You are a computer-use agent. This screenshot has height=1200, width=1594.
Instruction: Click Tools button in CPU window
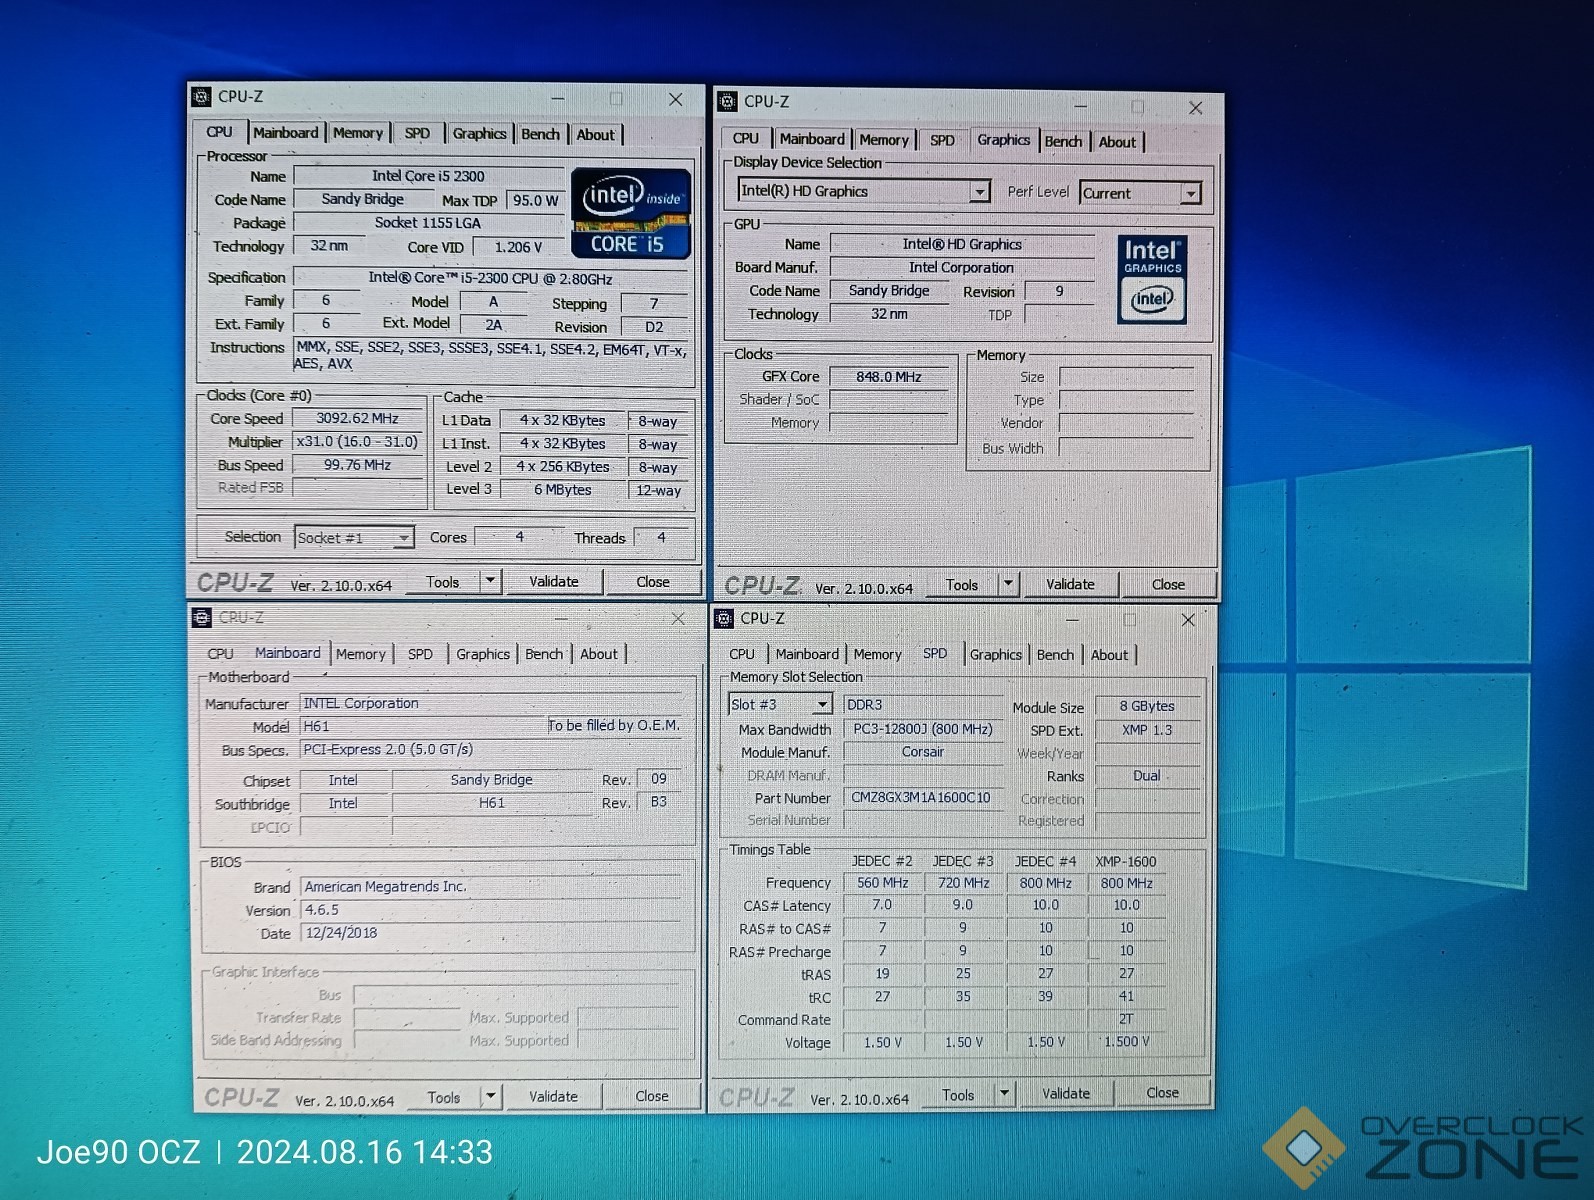point(443,582)
